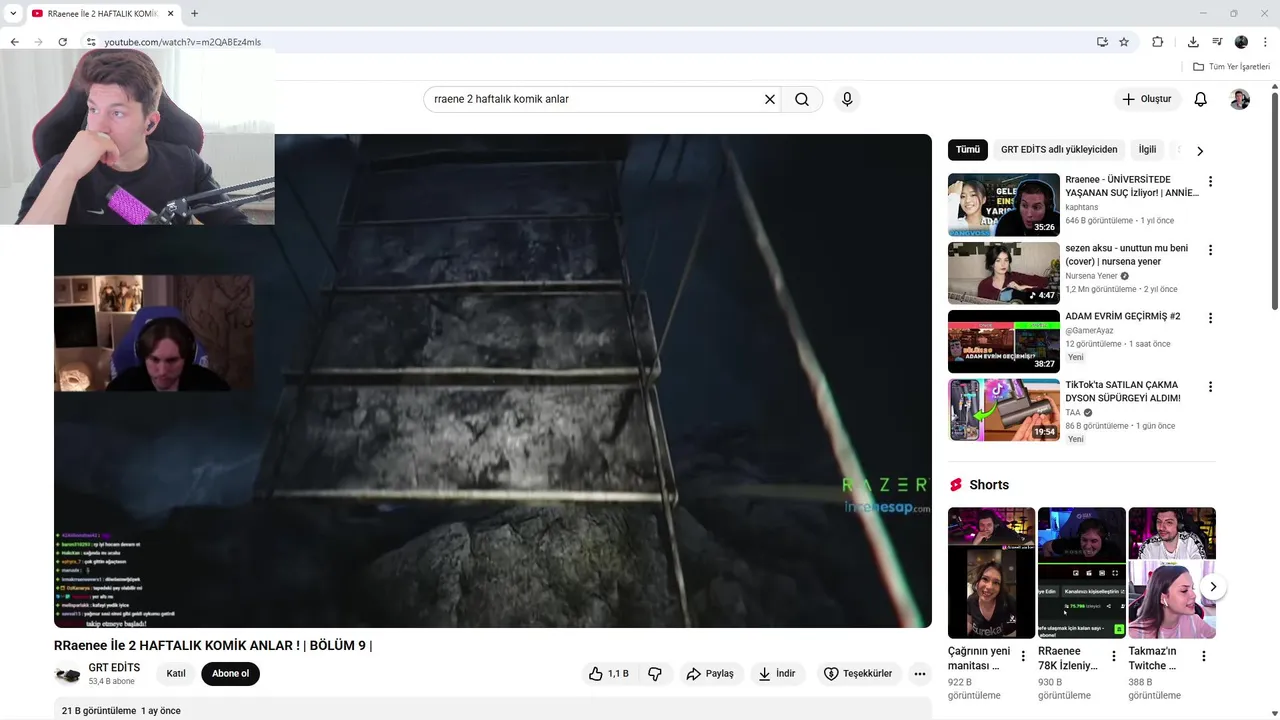1280x720 pixels.
Task: View site information icon beside URL
Action: [x=90, y=42]
